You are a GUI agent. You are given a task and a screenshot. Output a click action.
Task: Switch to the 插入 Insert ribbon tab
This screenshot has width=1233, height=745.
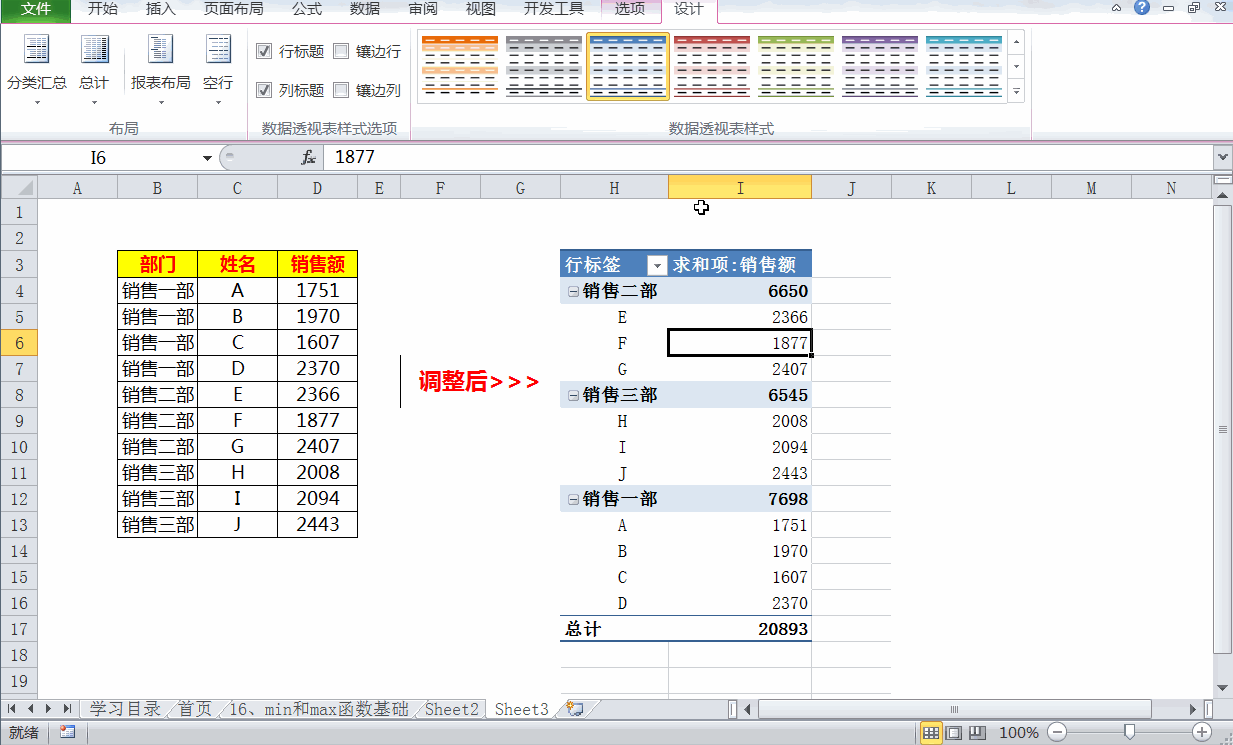coord(160,10)
